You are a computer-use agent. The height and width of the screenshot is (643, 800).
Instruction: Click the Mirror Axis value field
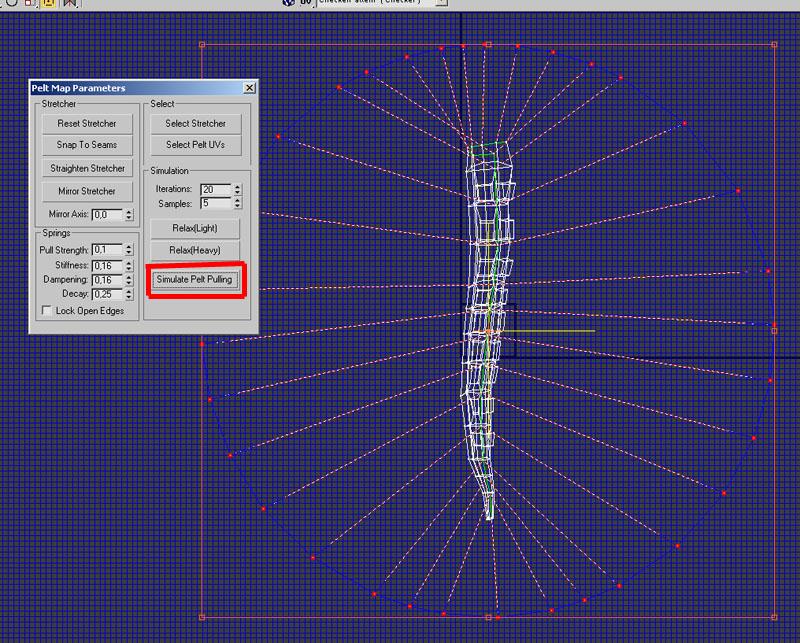pyautogui.click(x=108, y=215)
